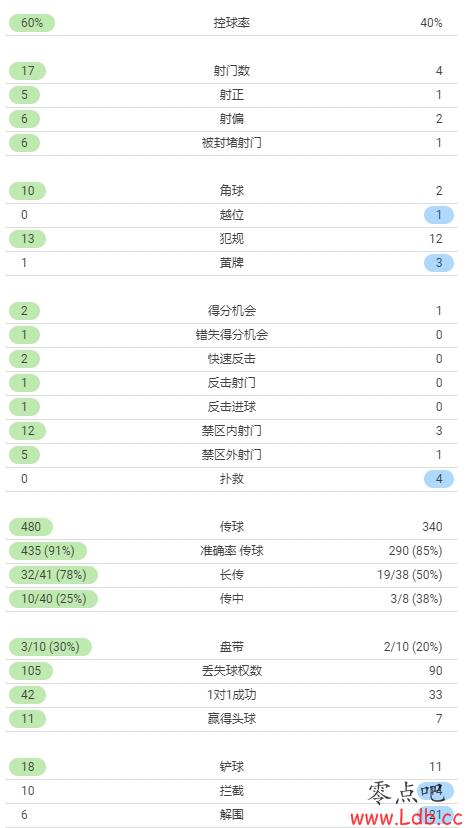Click the blue saves badge showing 4
Screen dimensions: 472x828
[439, 479]
